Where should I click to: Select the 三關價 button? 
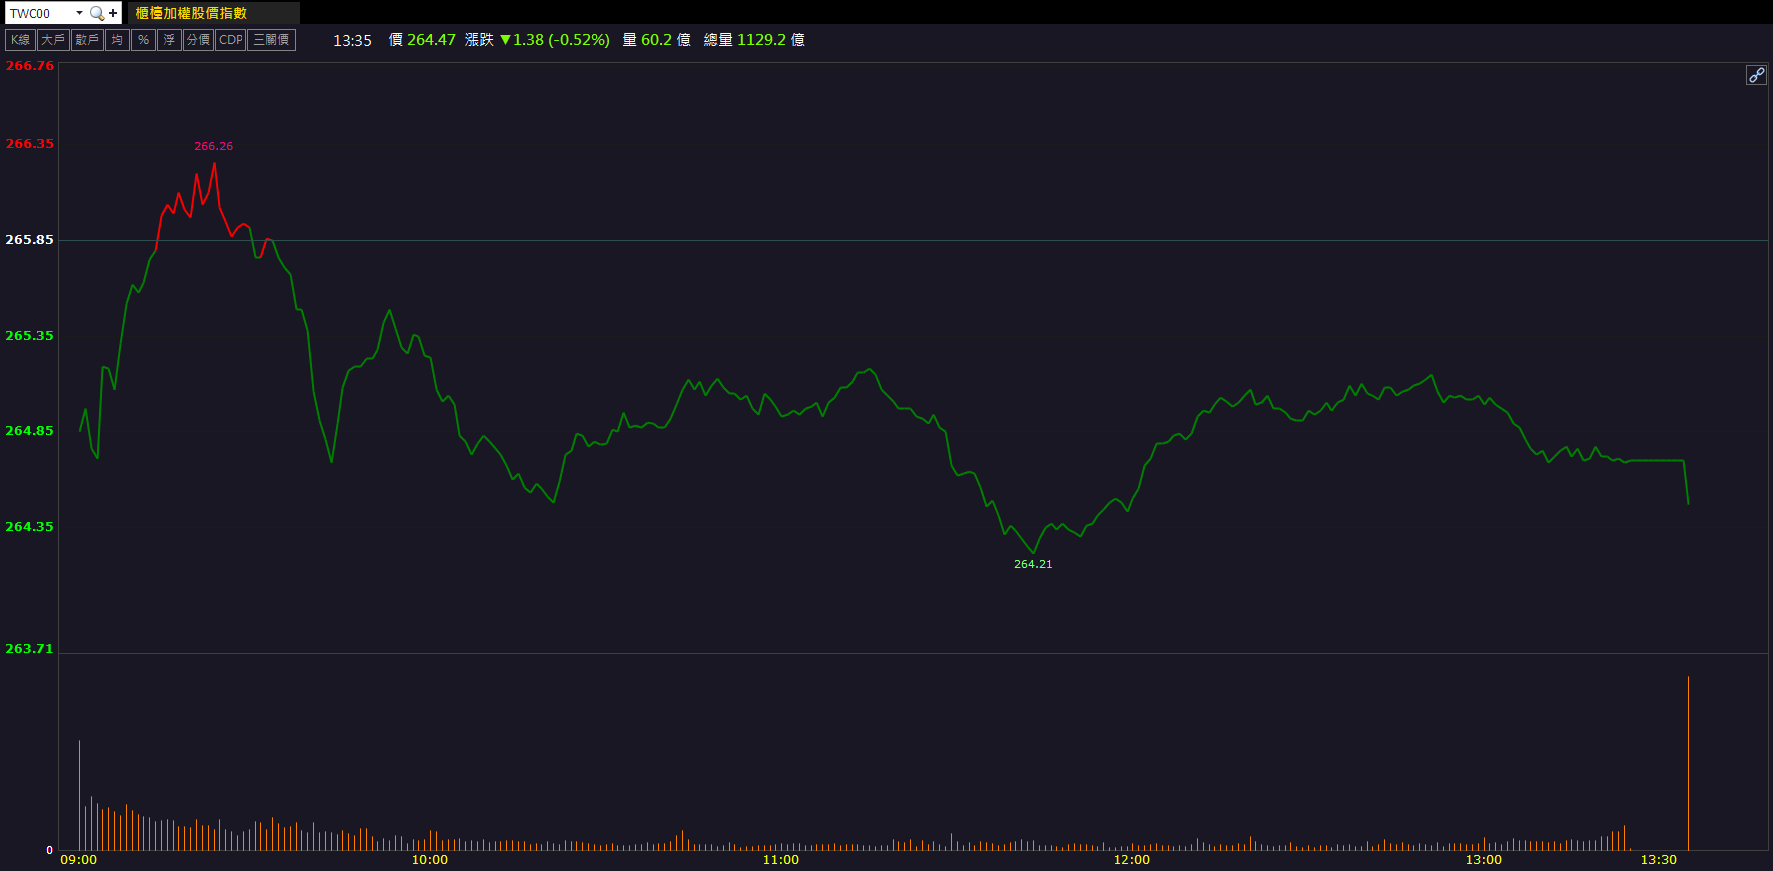271,40
